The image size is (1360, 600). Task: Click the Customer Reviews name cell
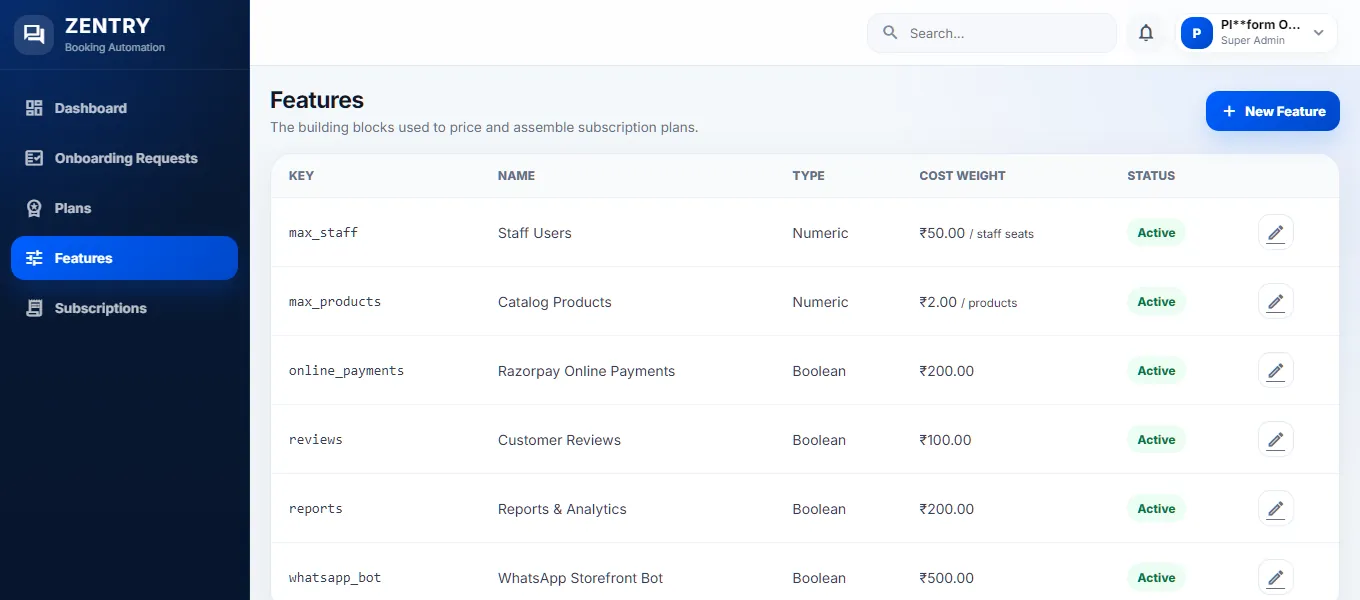point(559,440)
